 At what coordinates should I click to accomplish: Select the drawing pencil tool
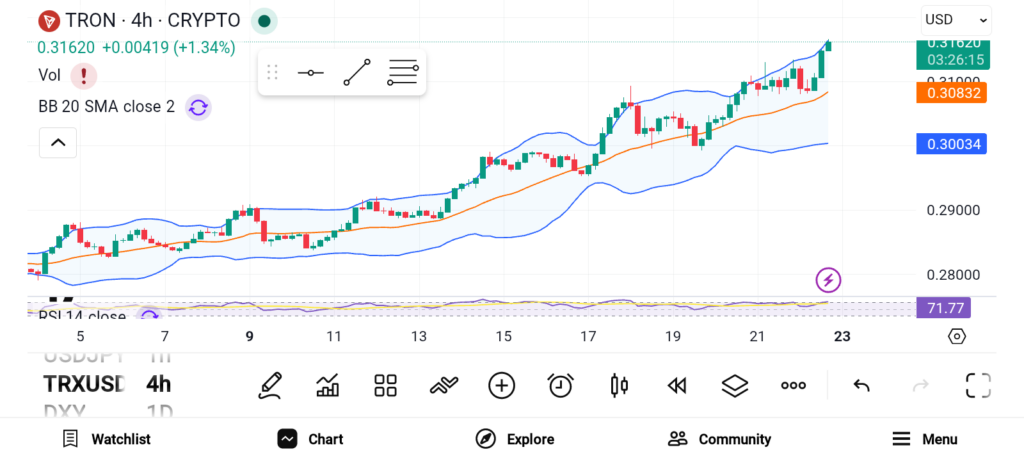tap(269, 385)
